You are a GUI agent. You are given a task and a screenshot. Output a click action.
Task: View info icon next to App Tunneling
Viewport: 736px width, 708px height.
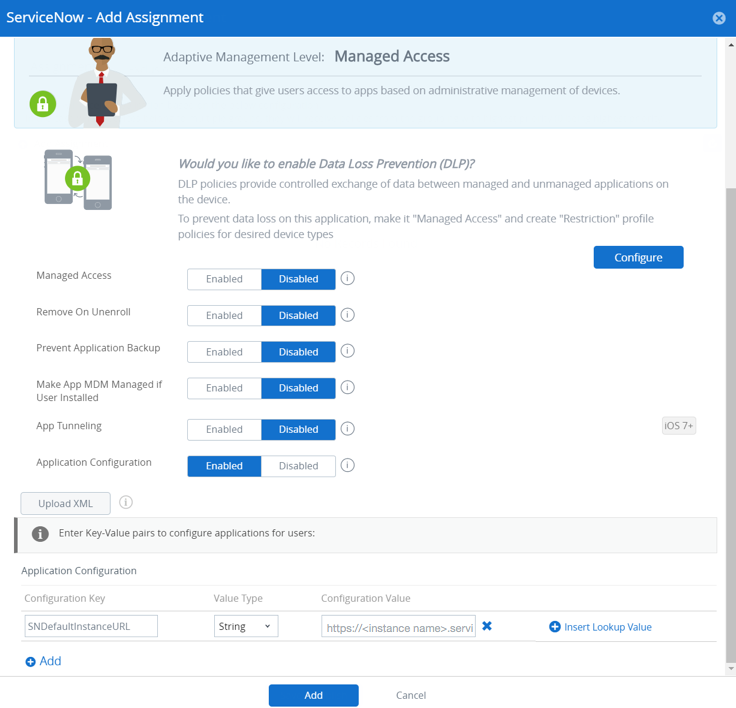(x=347, y=429)
